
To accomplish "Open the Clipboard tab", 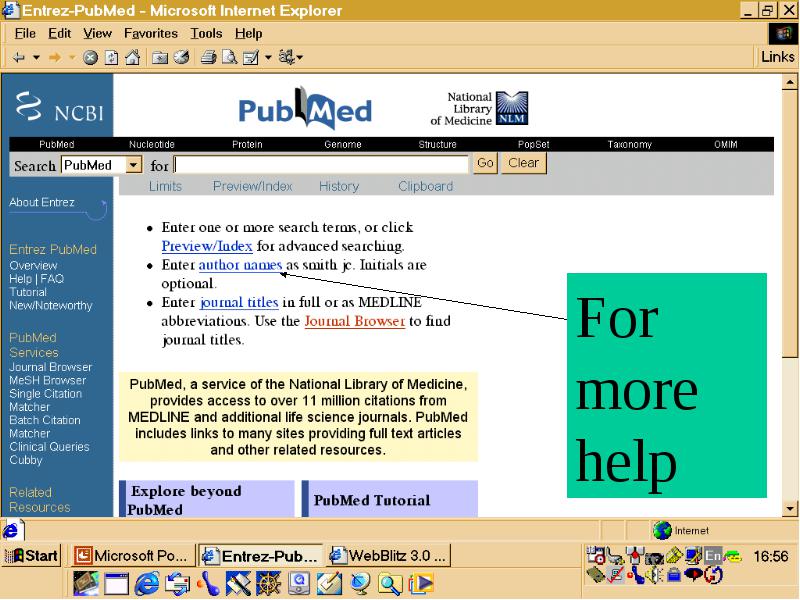I will tap(426, 186).
